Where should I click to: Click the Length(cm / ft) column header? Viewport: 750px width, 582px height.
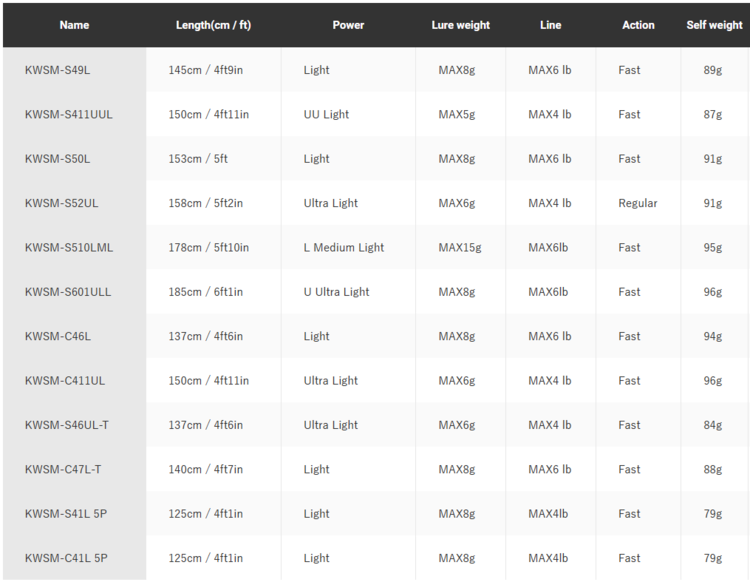(214, 25)
